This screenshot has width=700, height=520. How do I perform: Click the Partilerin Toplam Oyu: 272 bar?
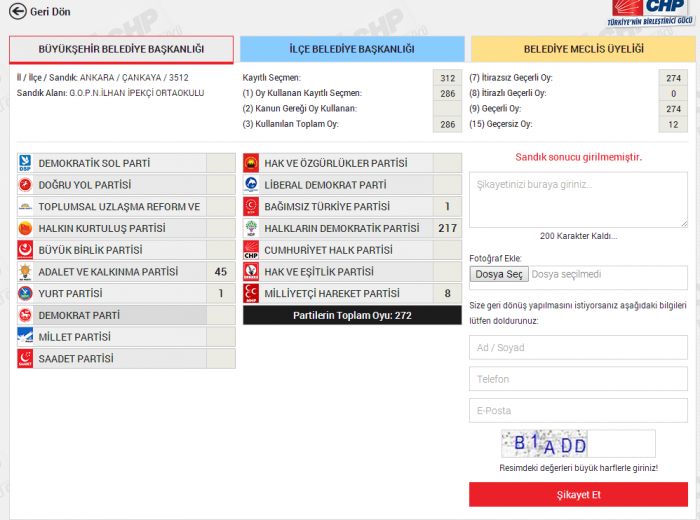(352, 315)
